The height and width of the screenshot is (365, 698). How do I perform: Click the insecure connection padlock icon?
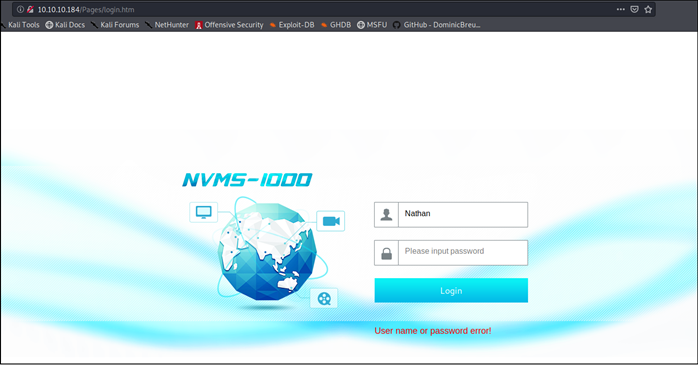[30, 9]
